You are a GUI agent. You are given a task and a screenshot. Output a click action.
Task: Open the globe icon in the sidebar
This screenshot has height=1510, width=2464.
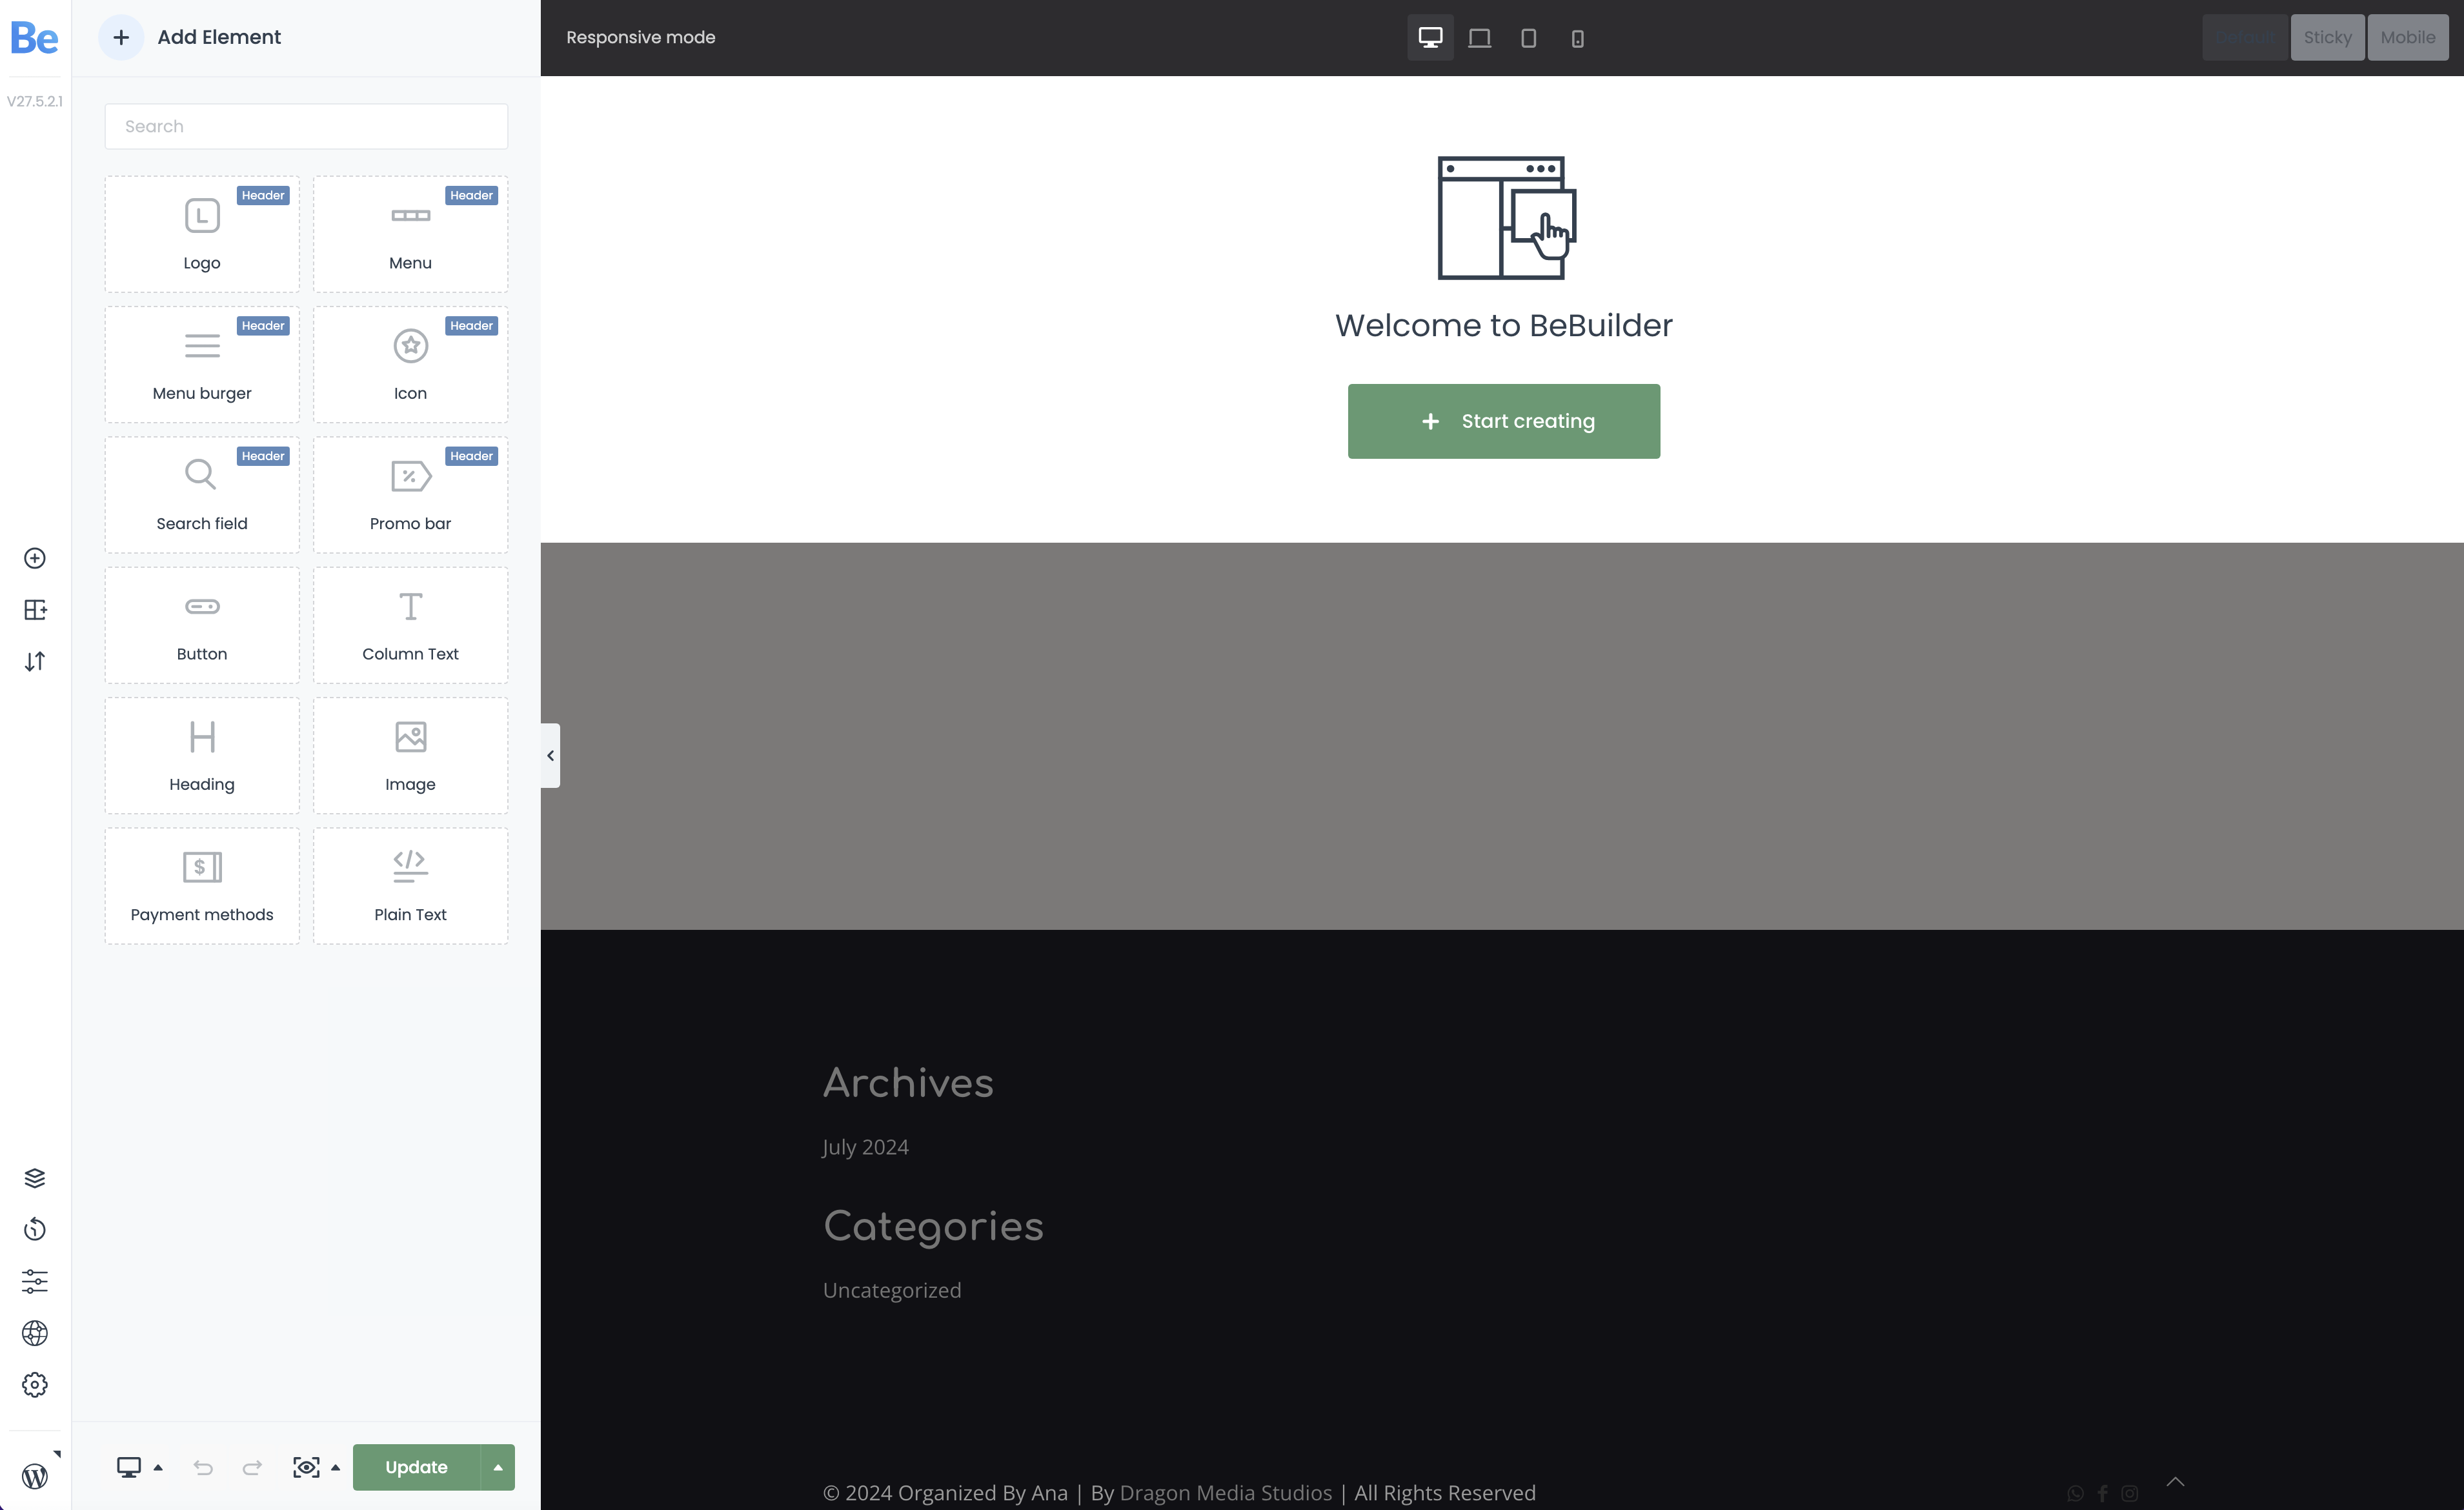[x=35, y=1333]
